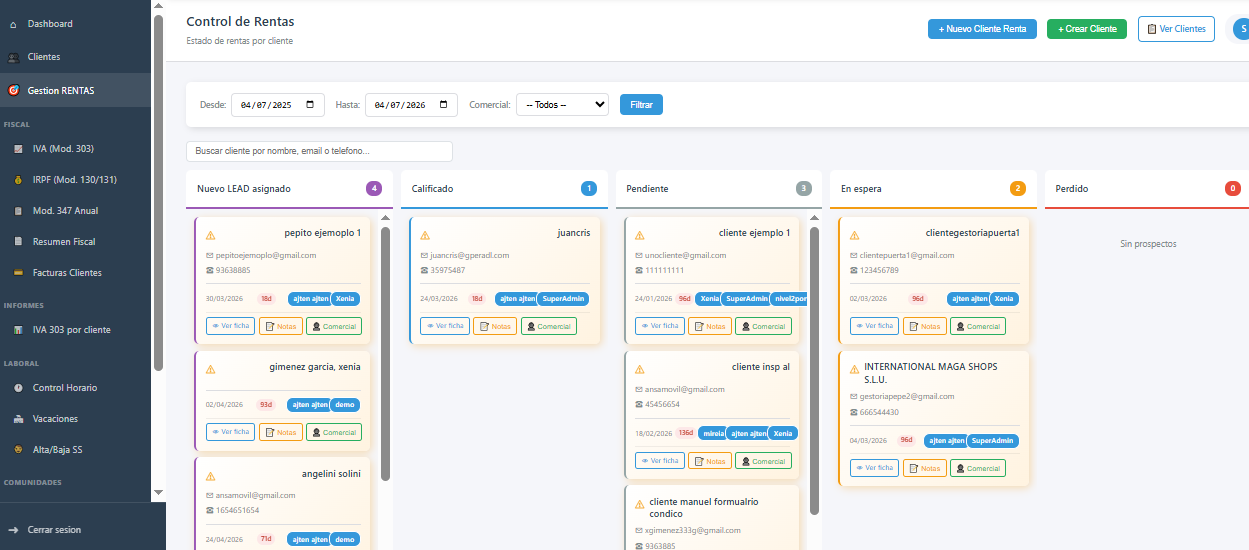Click Control Horario clock icon
The image size is (1249, 550).
point(18,388)
